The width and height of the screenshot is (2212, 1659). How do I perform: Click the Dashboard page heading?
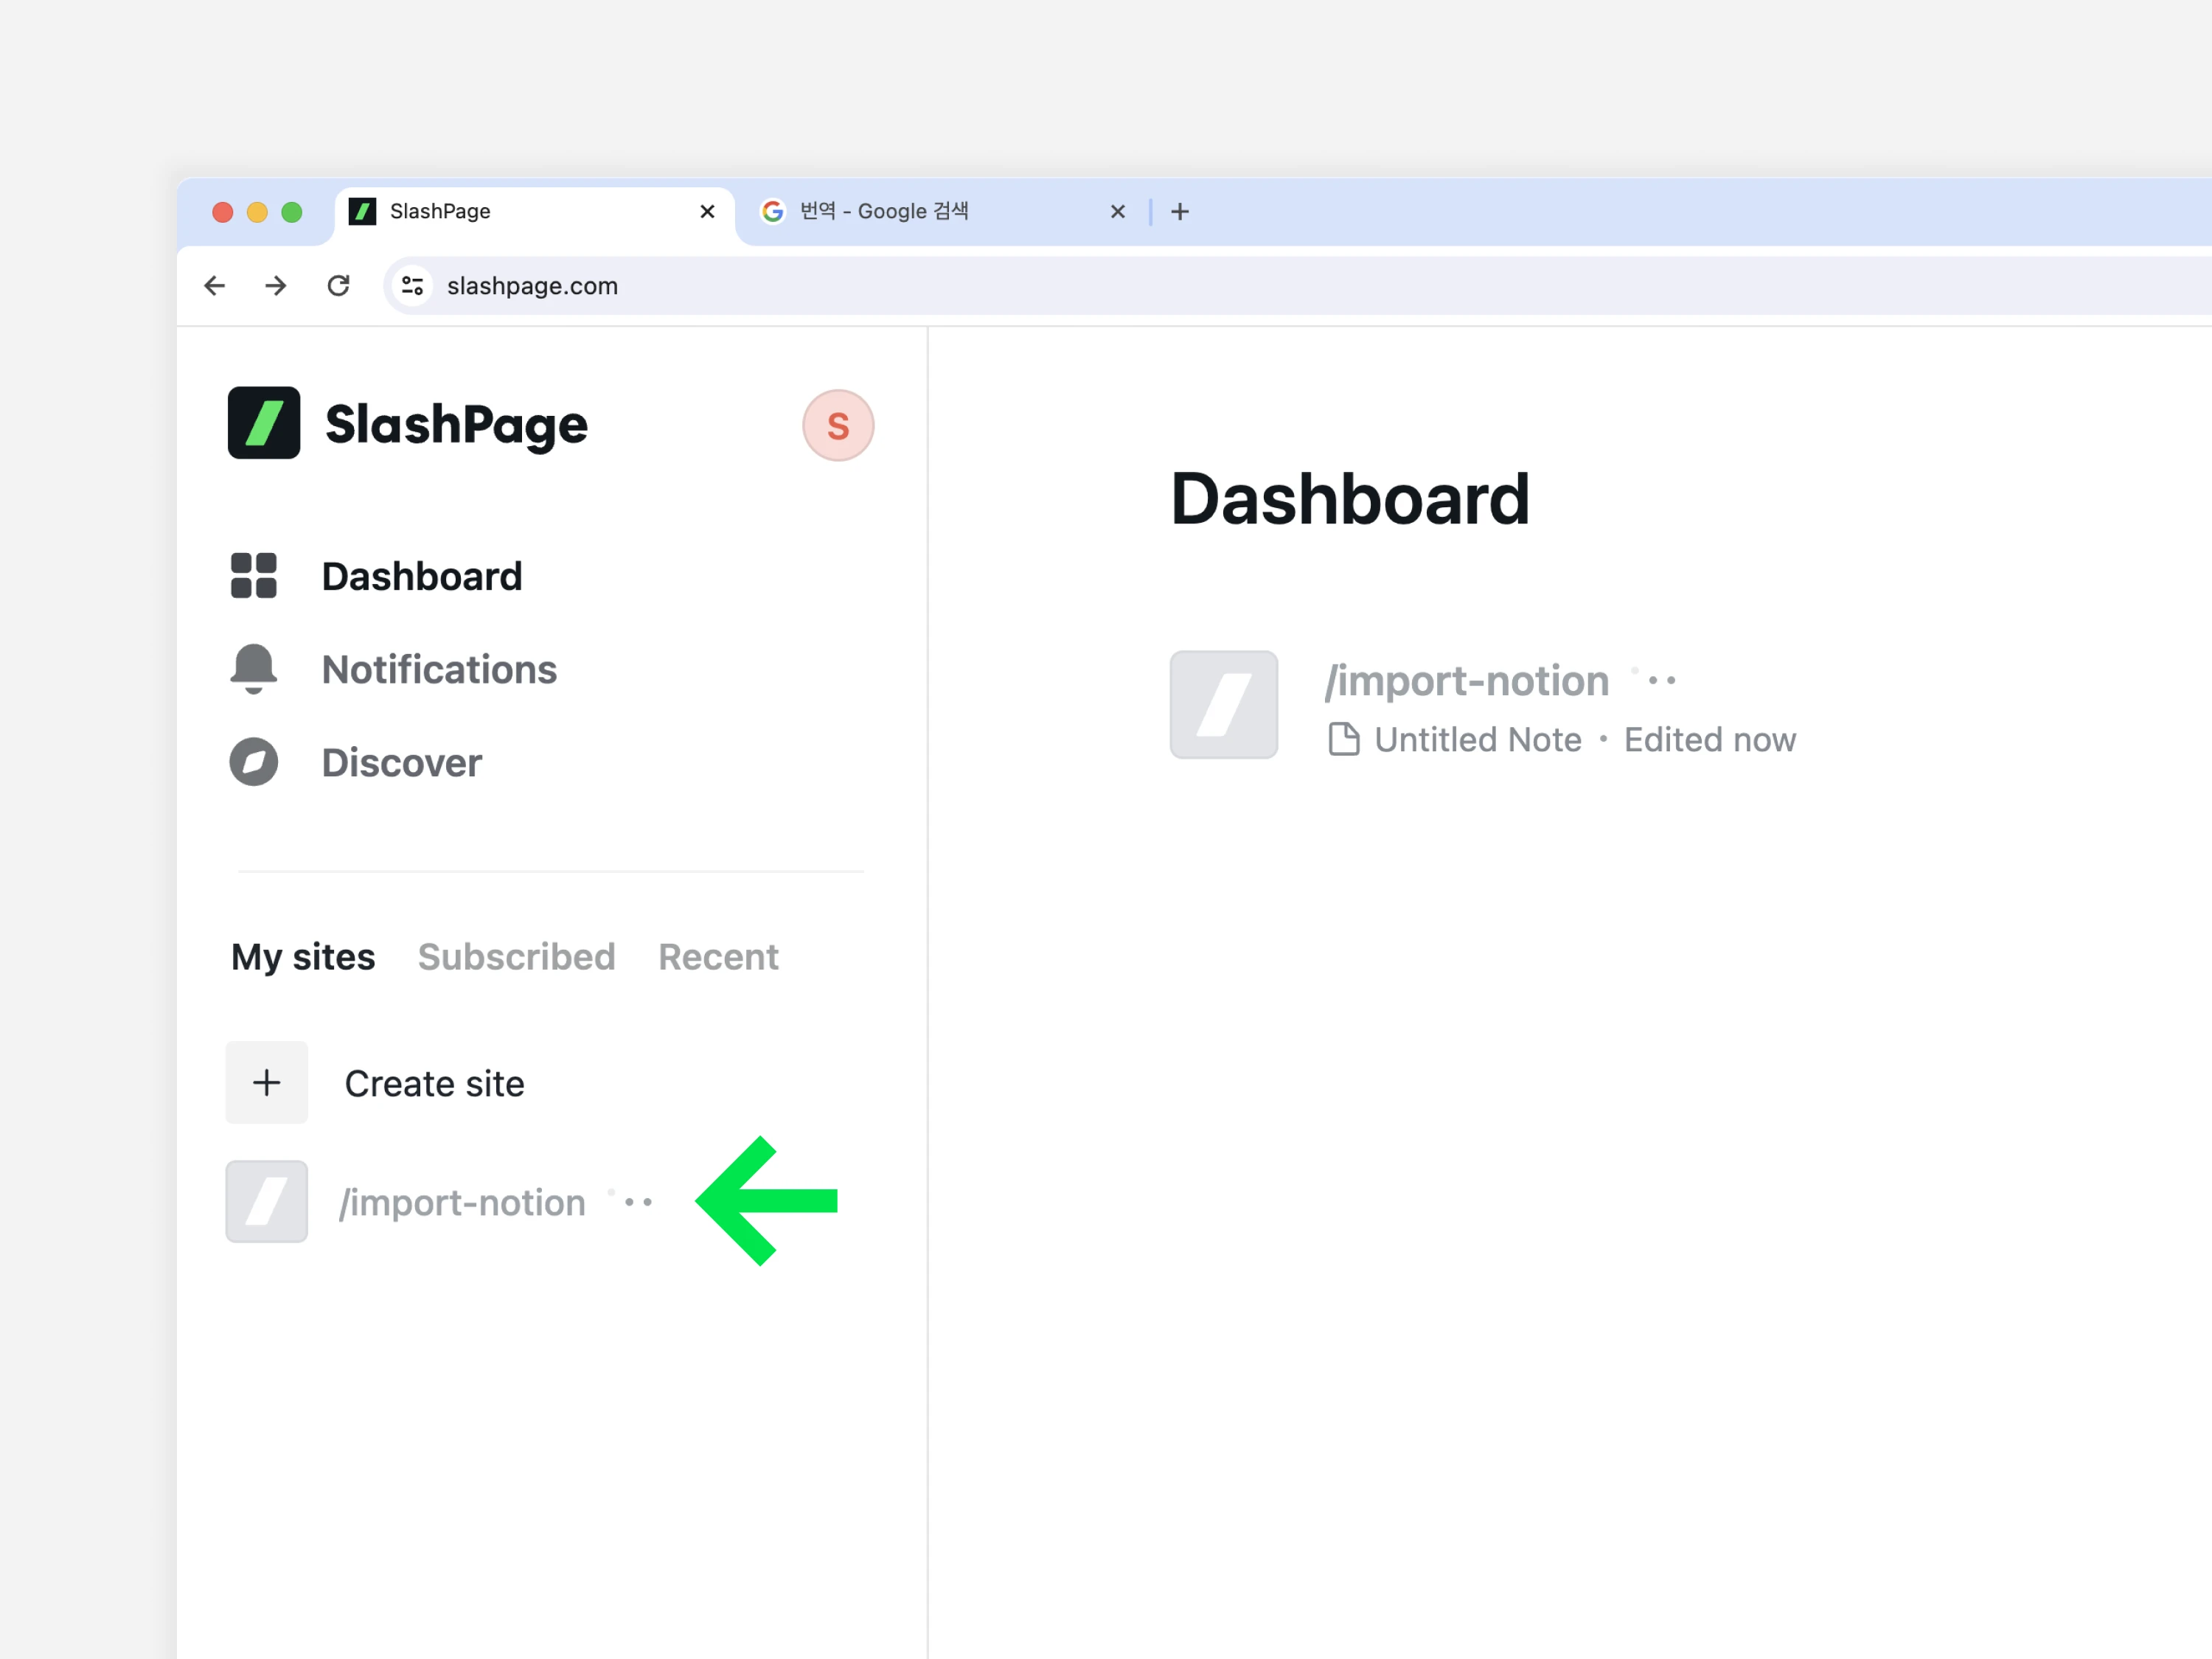[1350, 499]
